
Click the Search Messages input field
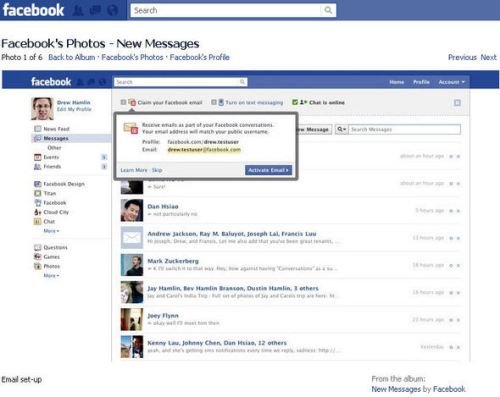coord(404,129)
